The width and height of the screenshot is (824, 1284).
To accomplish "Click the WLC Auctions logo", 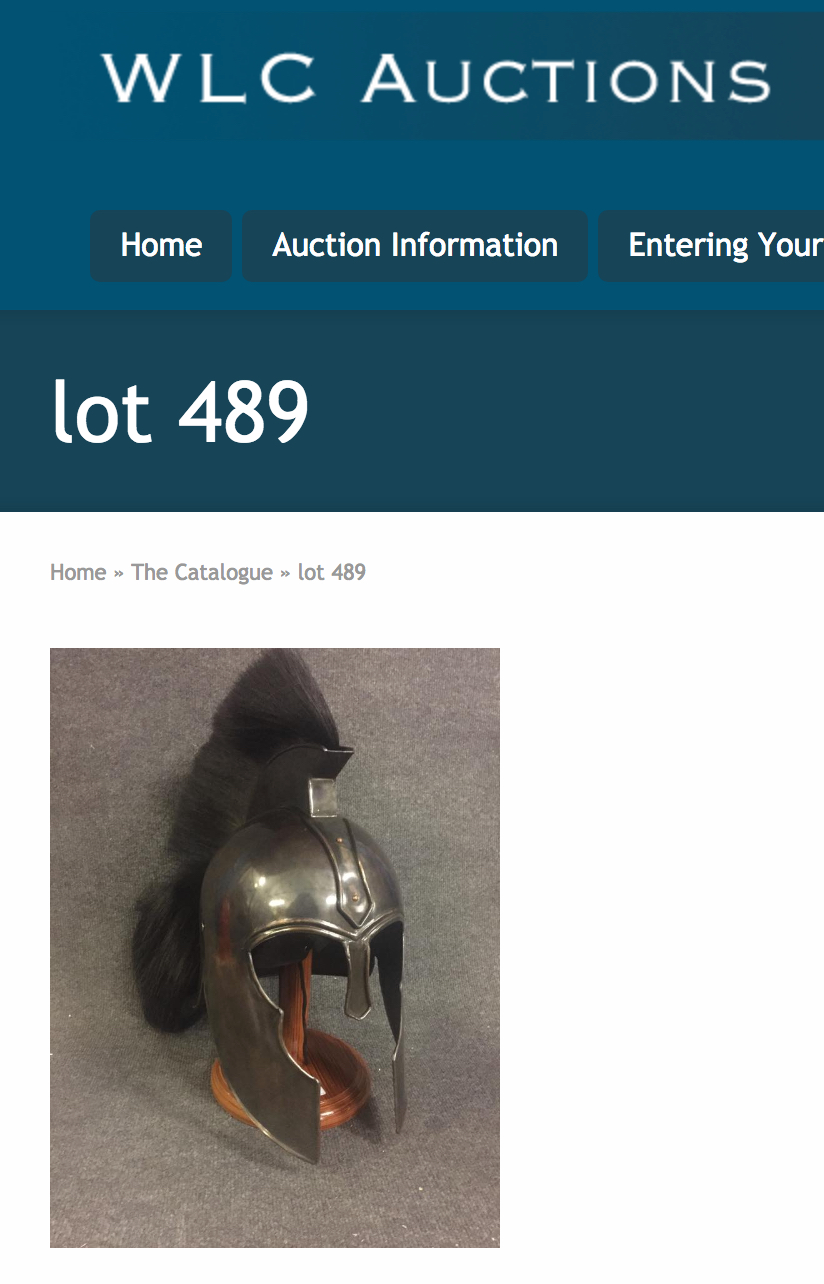I will pos(436,78).
